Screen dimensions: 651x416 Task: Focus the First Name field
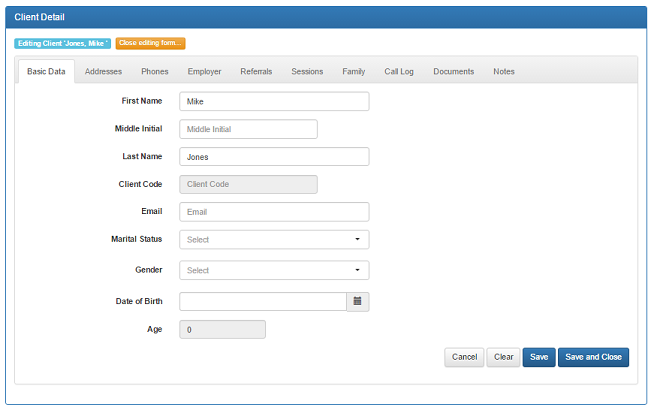[x=274, y=101]
